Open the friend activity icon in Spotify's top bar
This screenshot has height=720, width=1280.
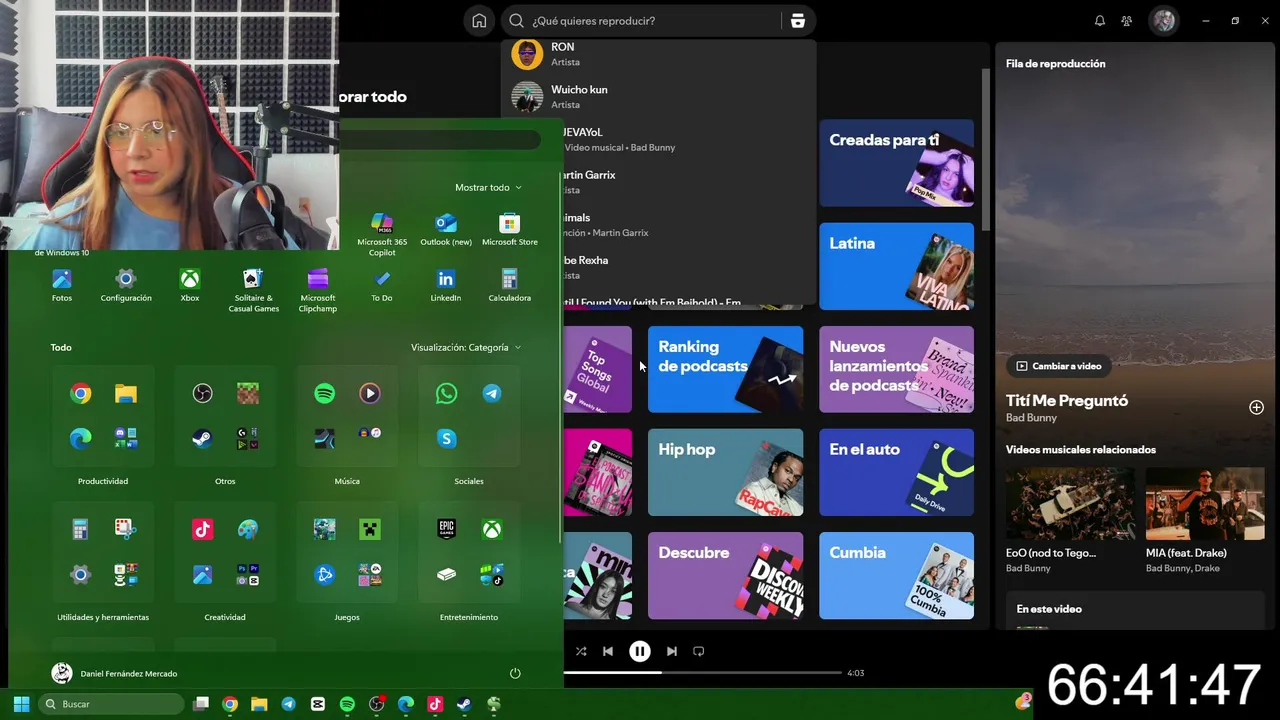1127,21
